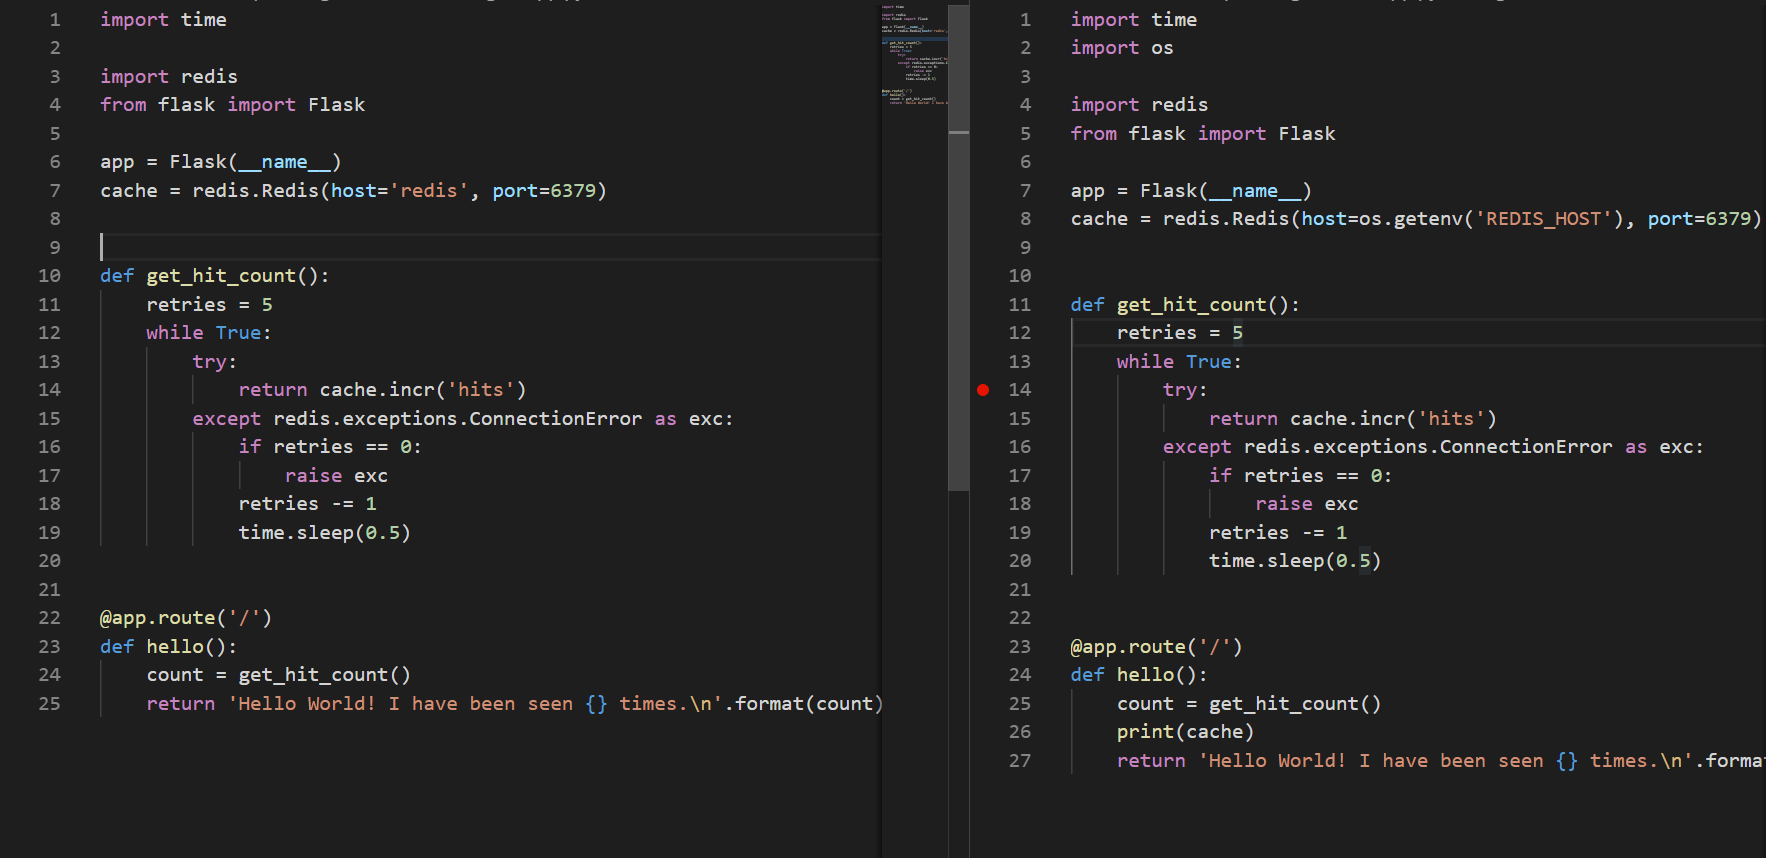Click 'from flask import Flask' in right editor
Image resolution: width=1766 pixels, height=858 pixels.
pyautogui.click(x=1203, y=134)
